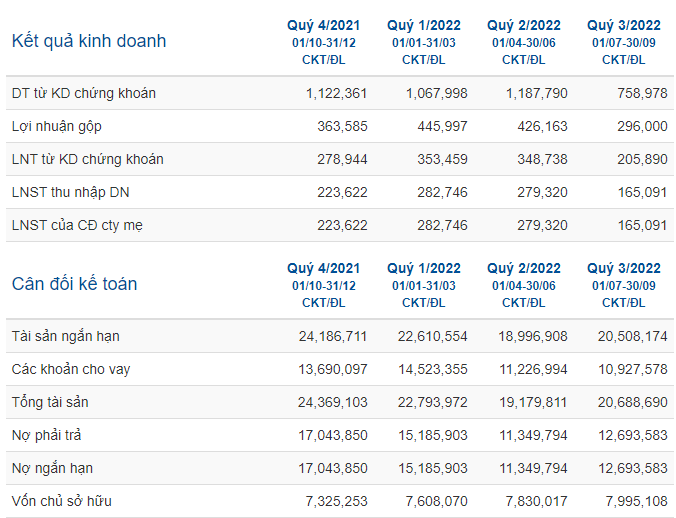
Task: Select the Kết quả kinh doanh section title
Action: 89,41
